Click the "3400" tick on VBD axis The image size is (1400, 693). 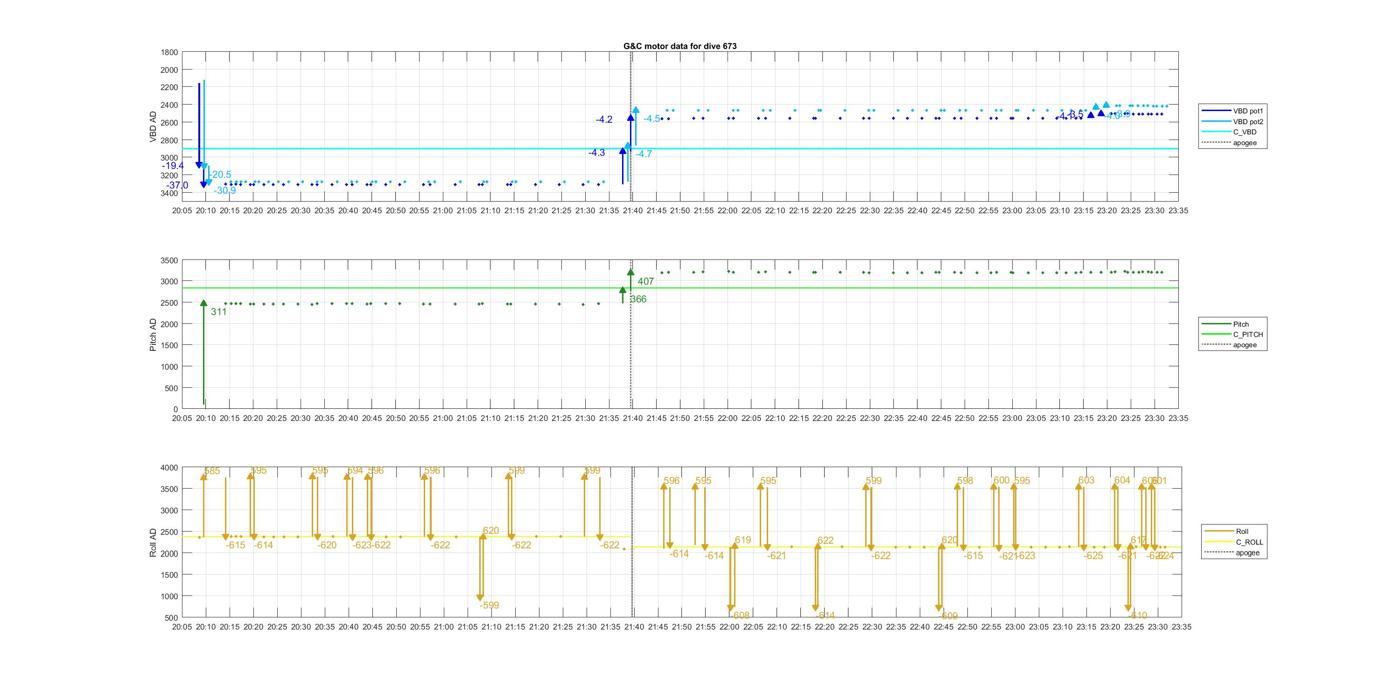click(169, 193)
